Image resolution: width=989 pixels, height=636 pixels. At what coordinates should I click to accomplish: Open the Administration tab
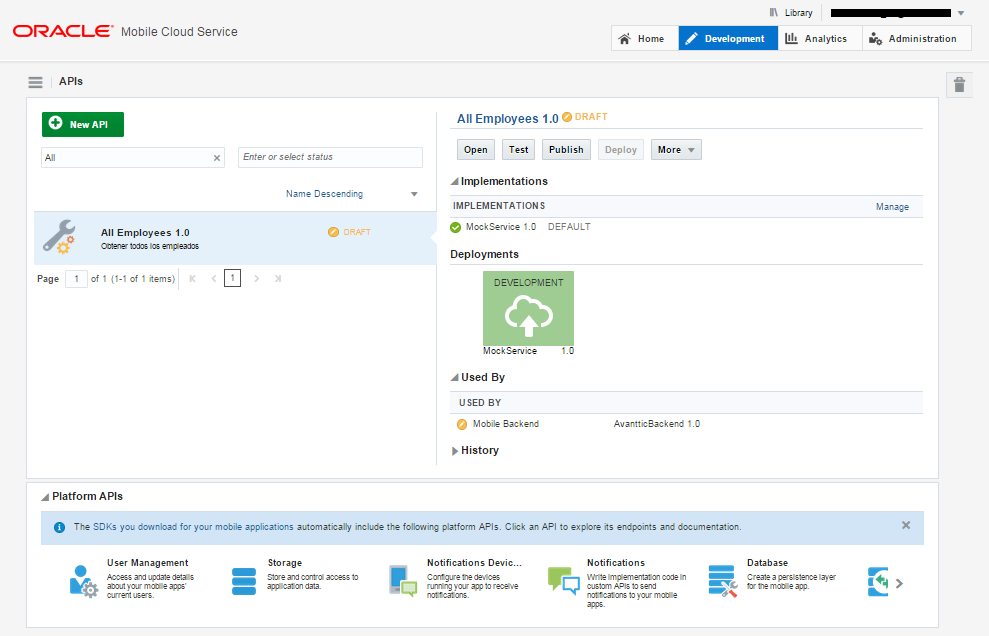click(916, 38)
